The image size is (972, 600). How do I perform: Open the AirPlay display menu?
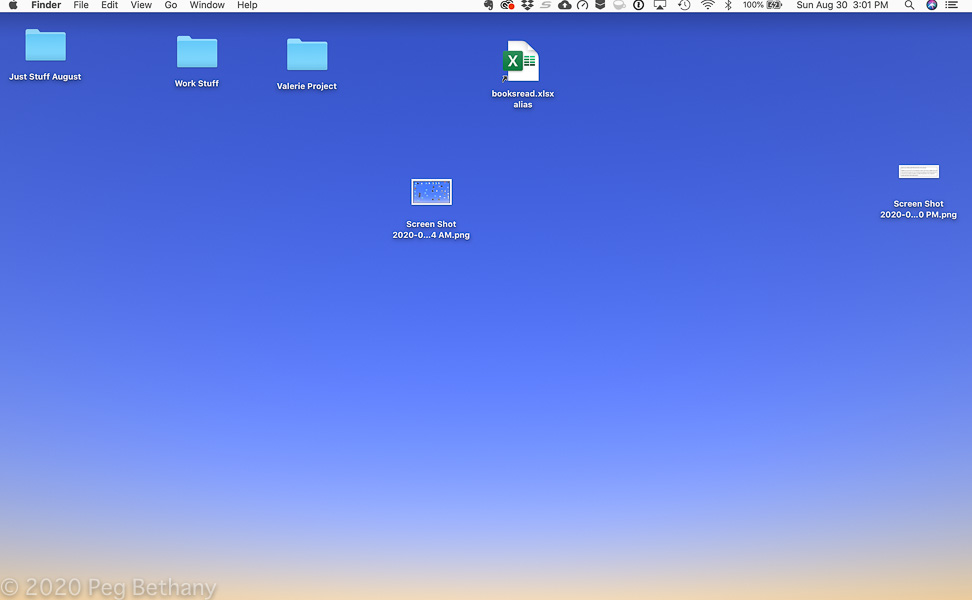pyautogui.click(x=660, y=5)
